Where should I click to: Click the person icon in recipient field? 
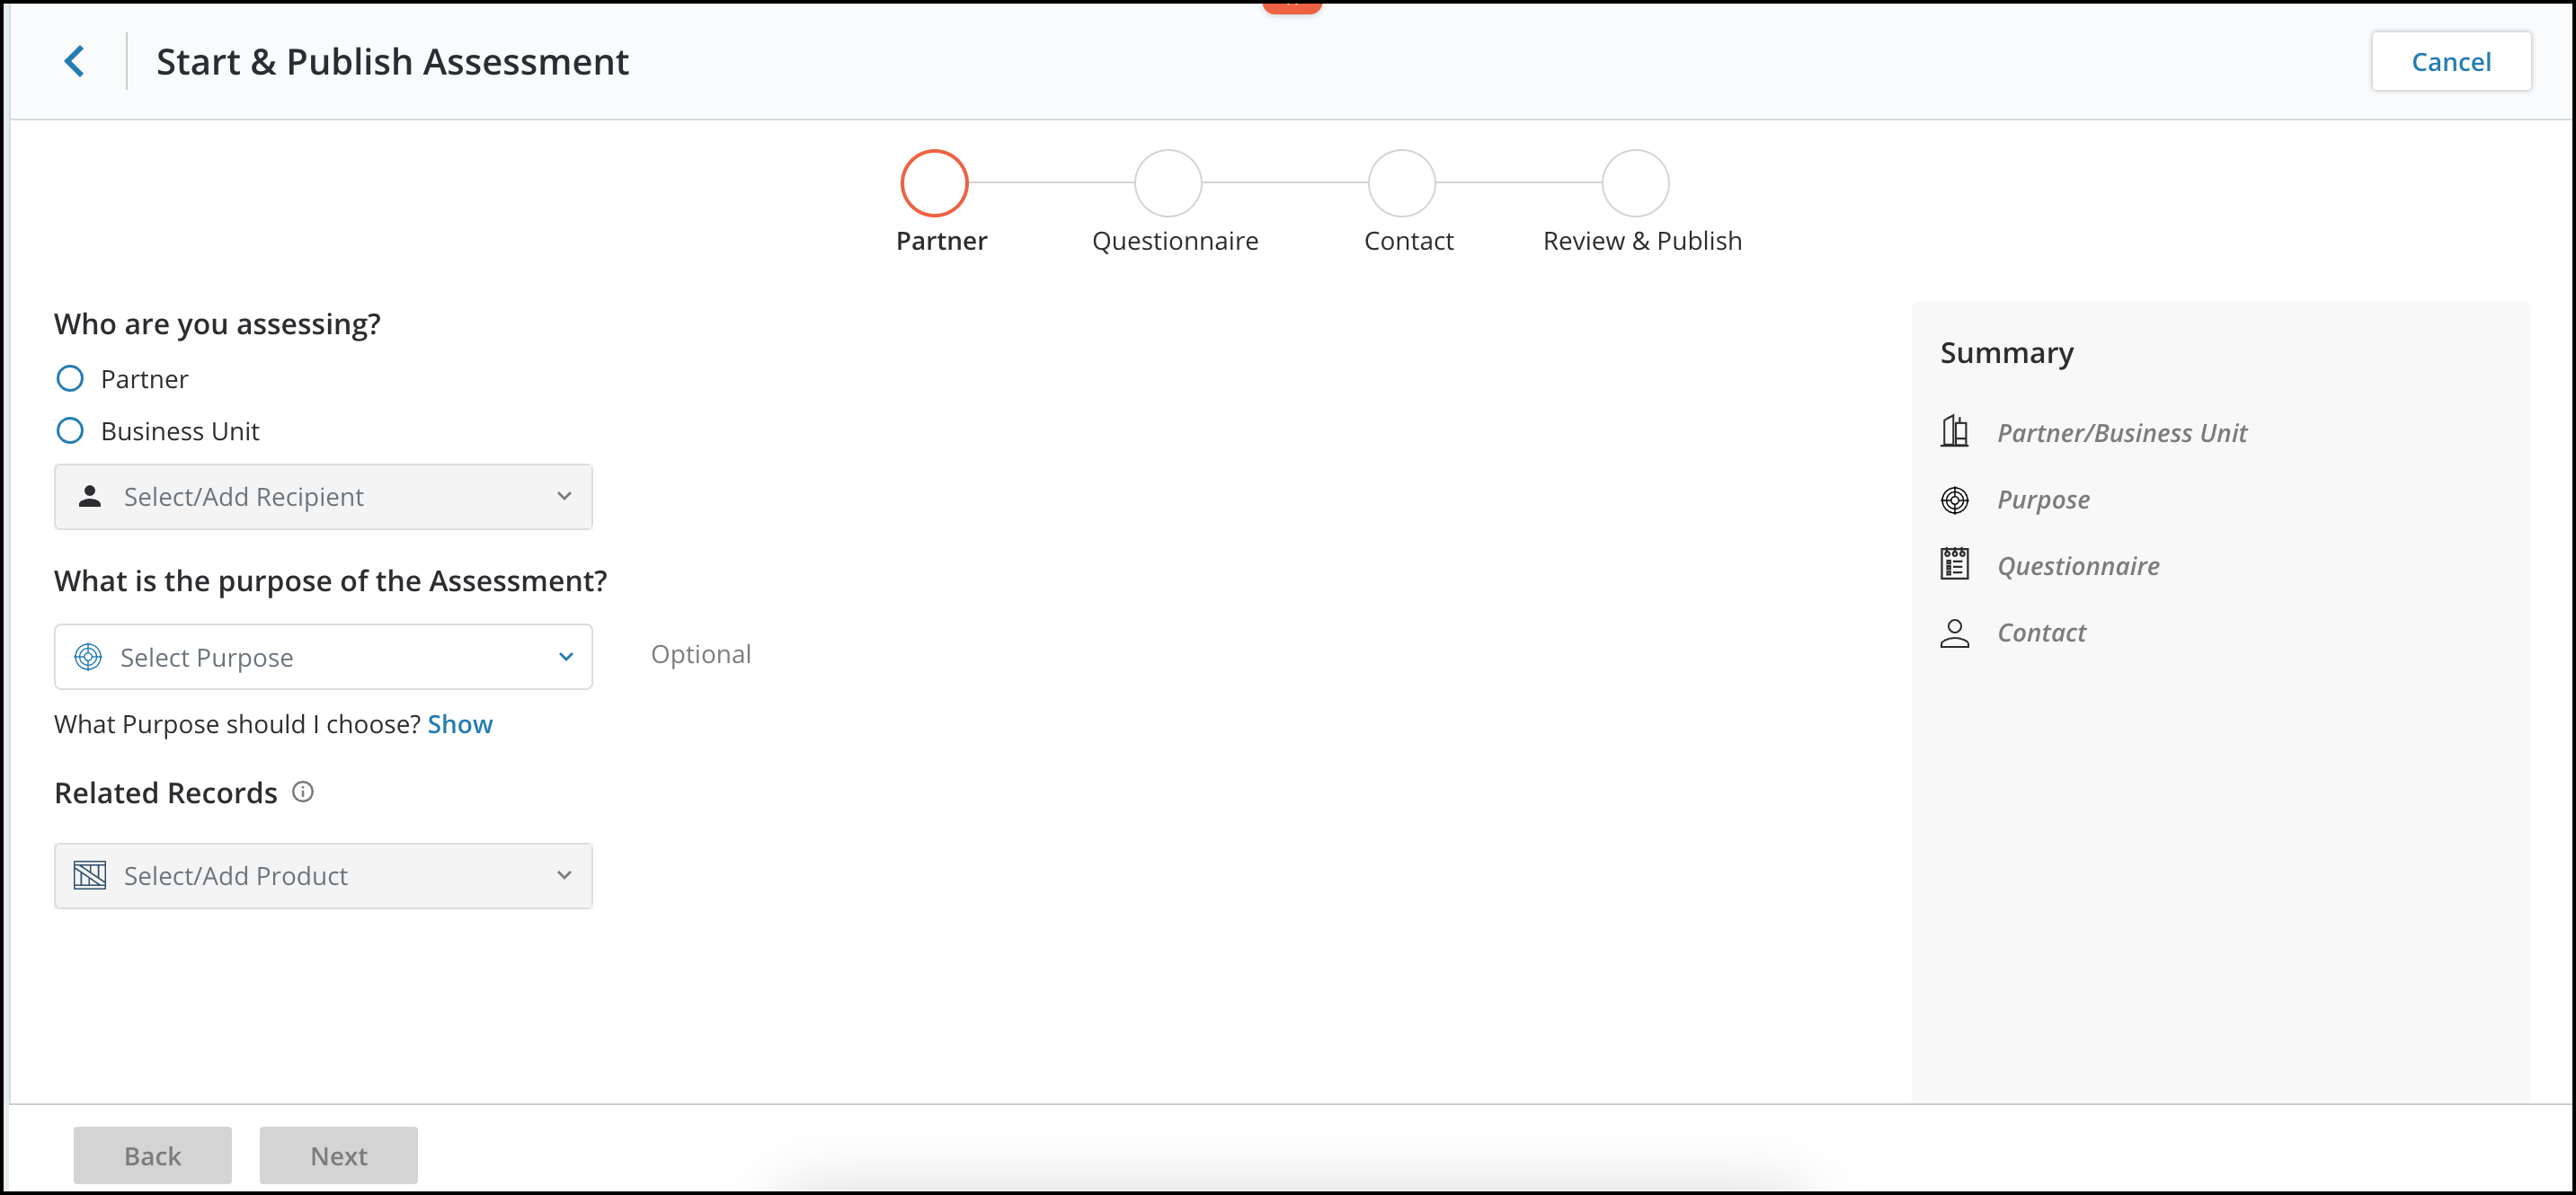90,496
